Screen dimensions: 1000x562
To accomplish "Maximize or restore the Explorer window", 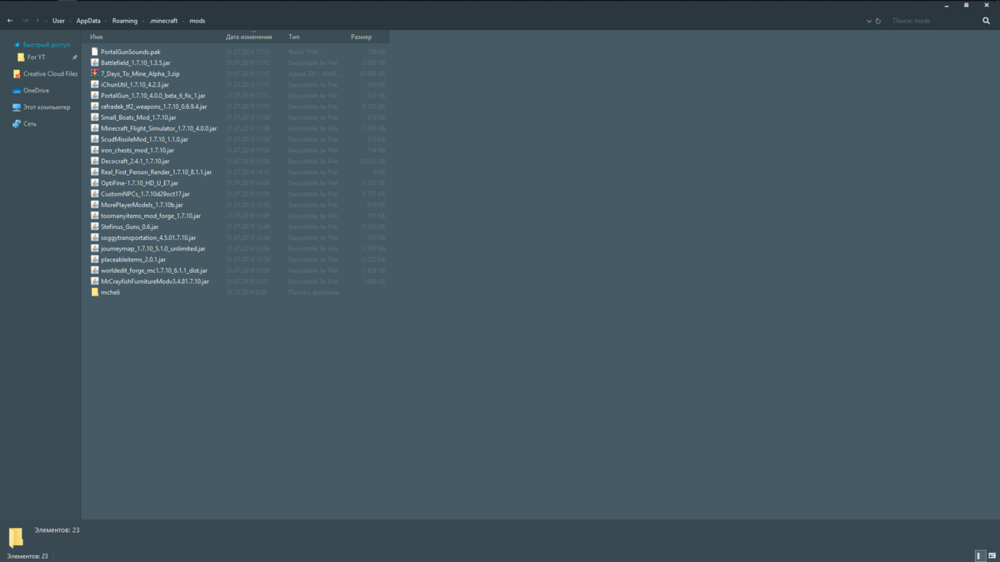I will coord(966,5).
